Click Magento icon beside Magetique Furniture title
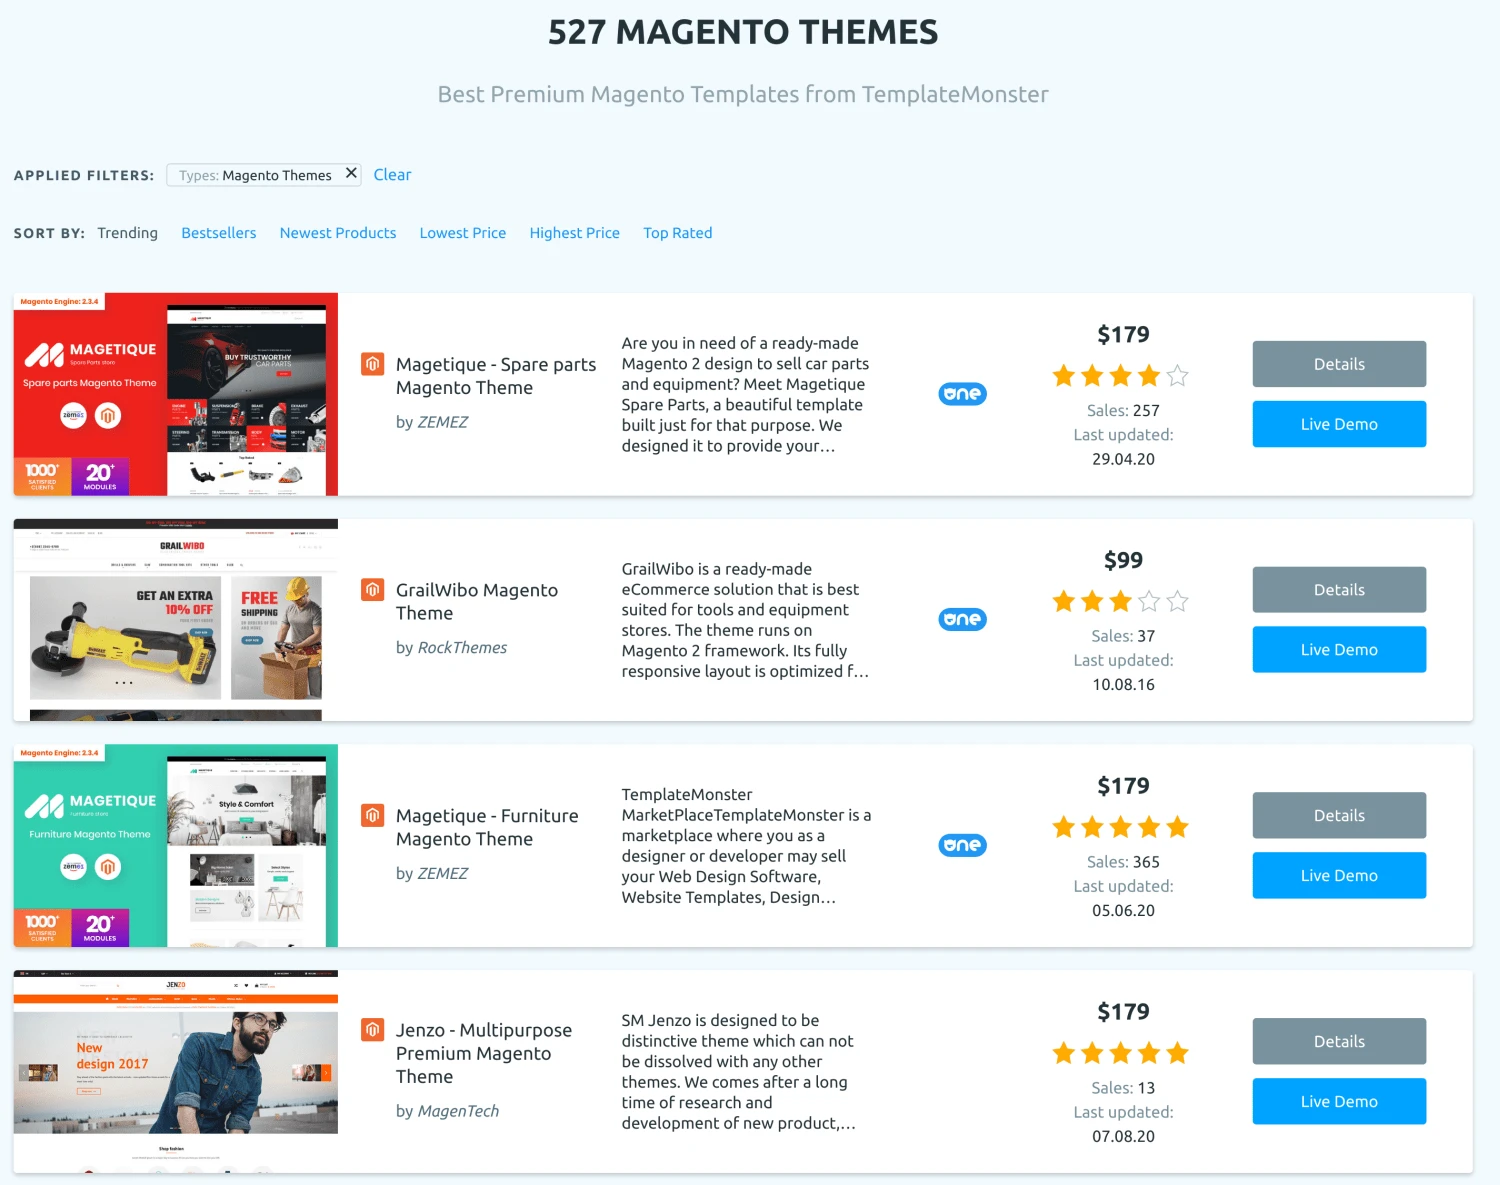This screenshot has width=1500, height=1185. 372,816
